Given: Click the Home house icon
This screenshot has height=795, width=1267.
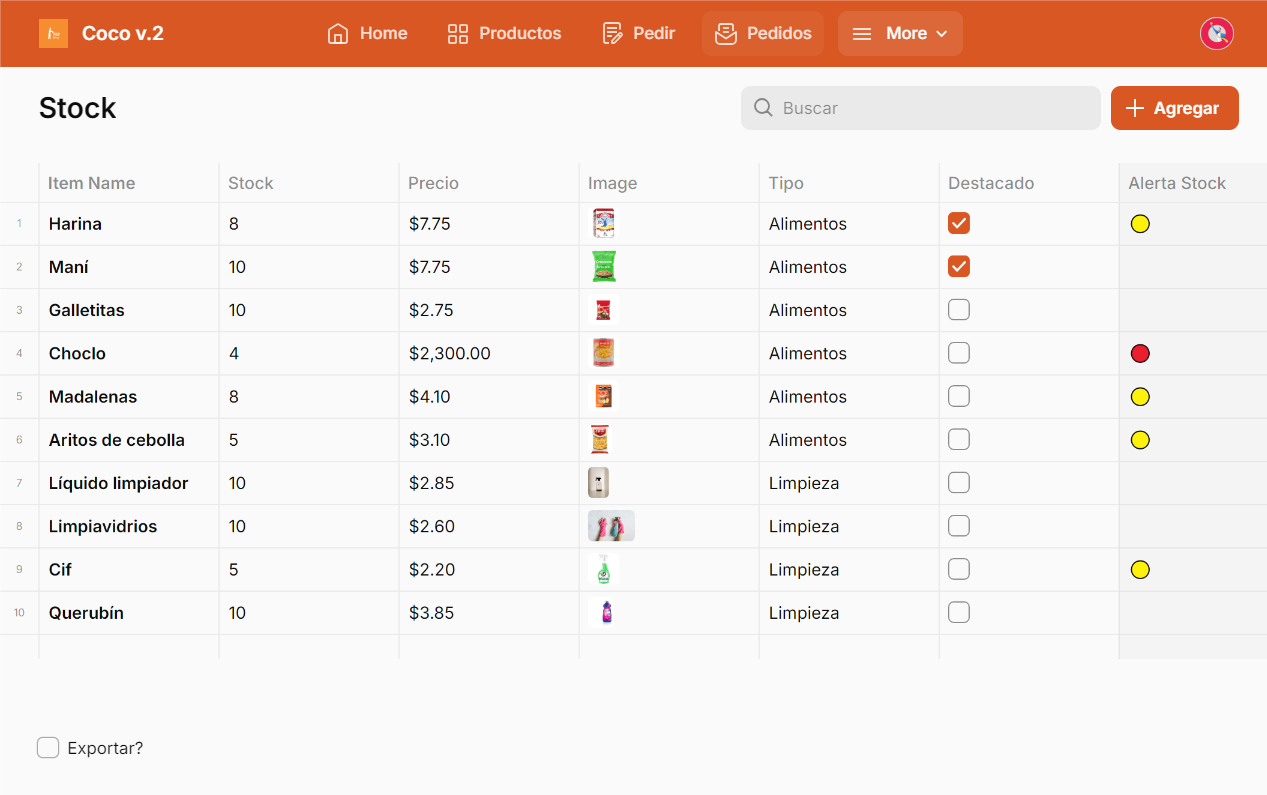Looking at the screenshot, I should point(338,34).
